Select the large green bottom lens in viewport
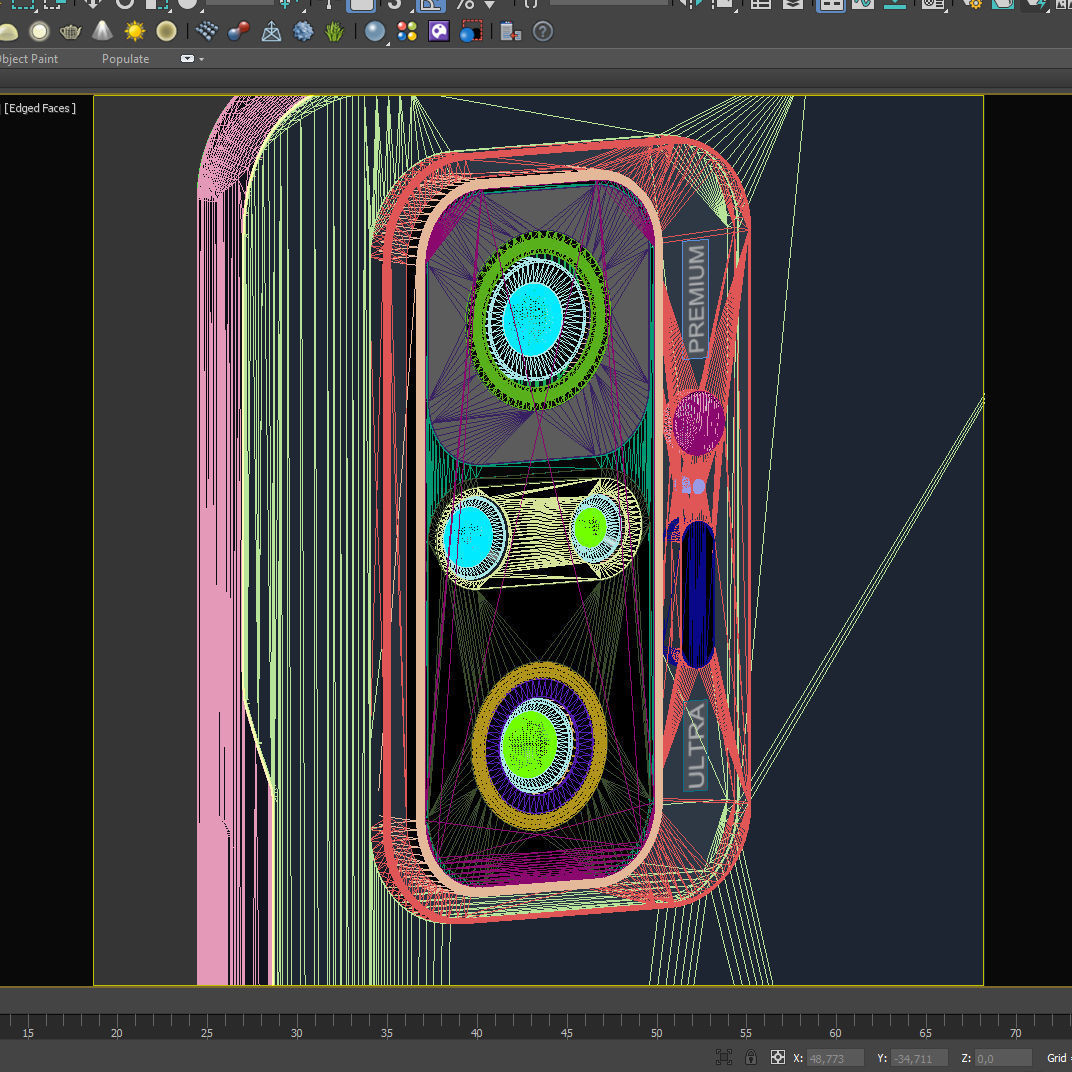Viewport: 1072px width, 1072px height. coord(530,745)
